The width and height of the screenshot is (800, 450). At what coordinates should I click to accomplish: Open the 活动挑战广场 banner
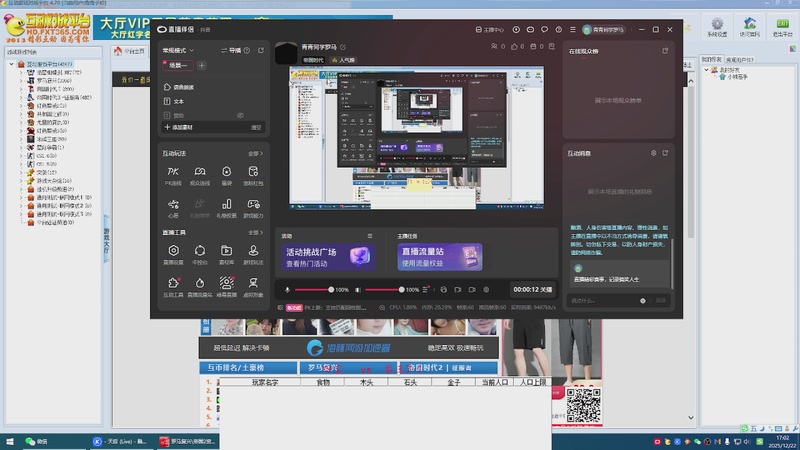[x=329, y=257]
